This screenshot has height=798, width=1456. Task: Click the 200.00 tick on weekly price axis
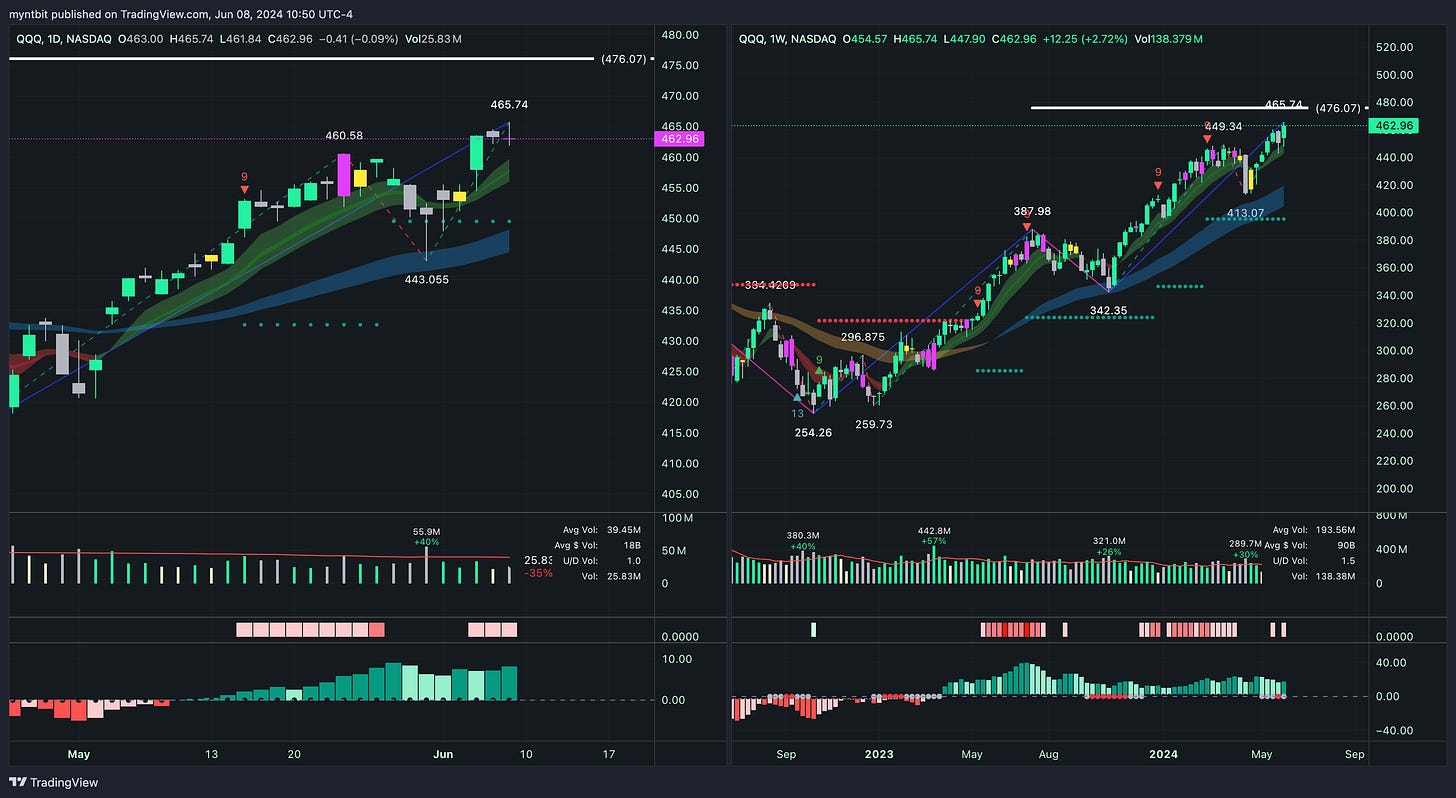(x=1395, y=488)
